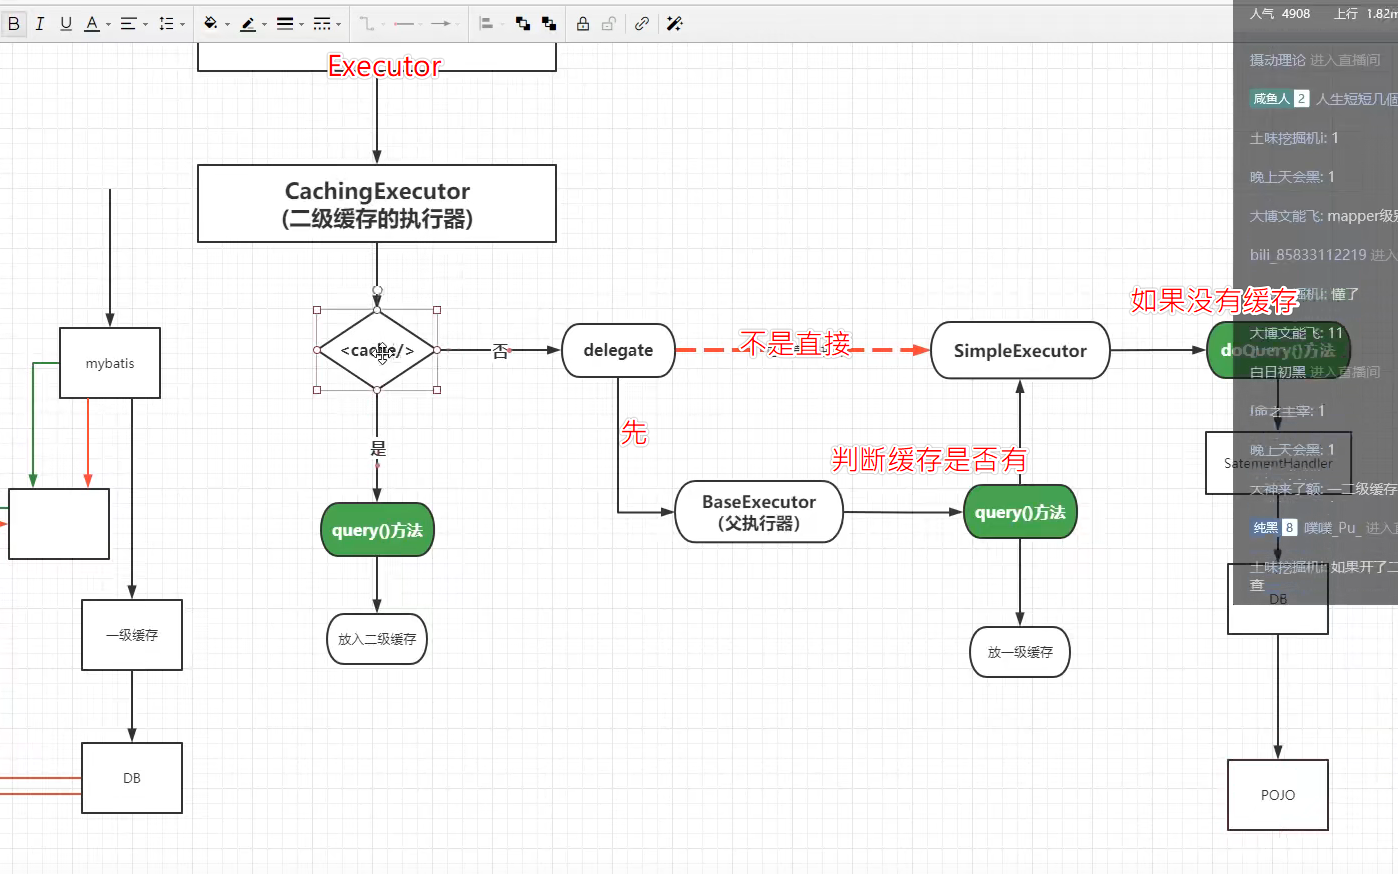Screen dimensions: 1398x874
Task: Click the bring to front icon
Action: pos(522,23)
